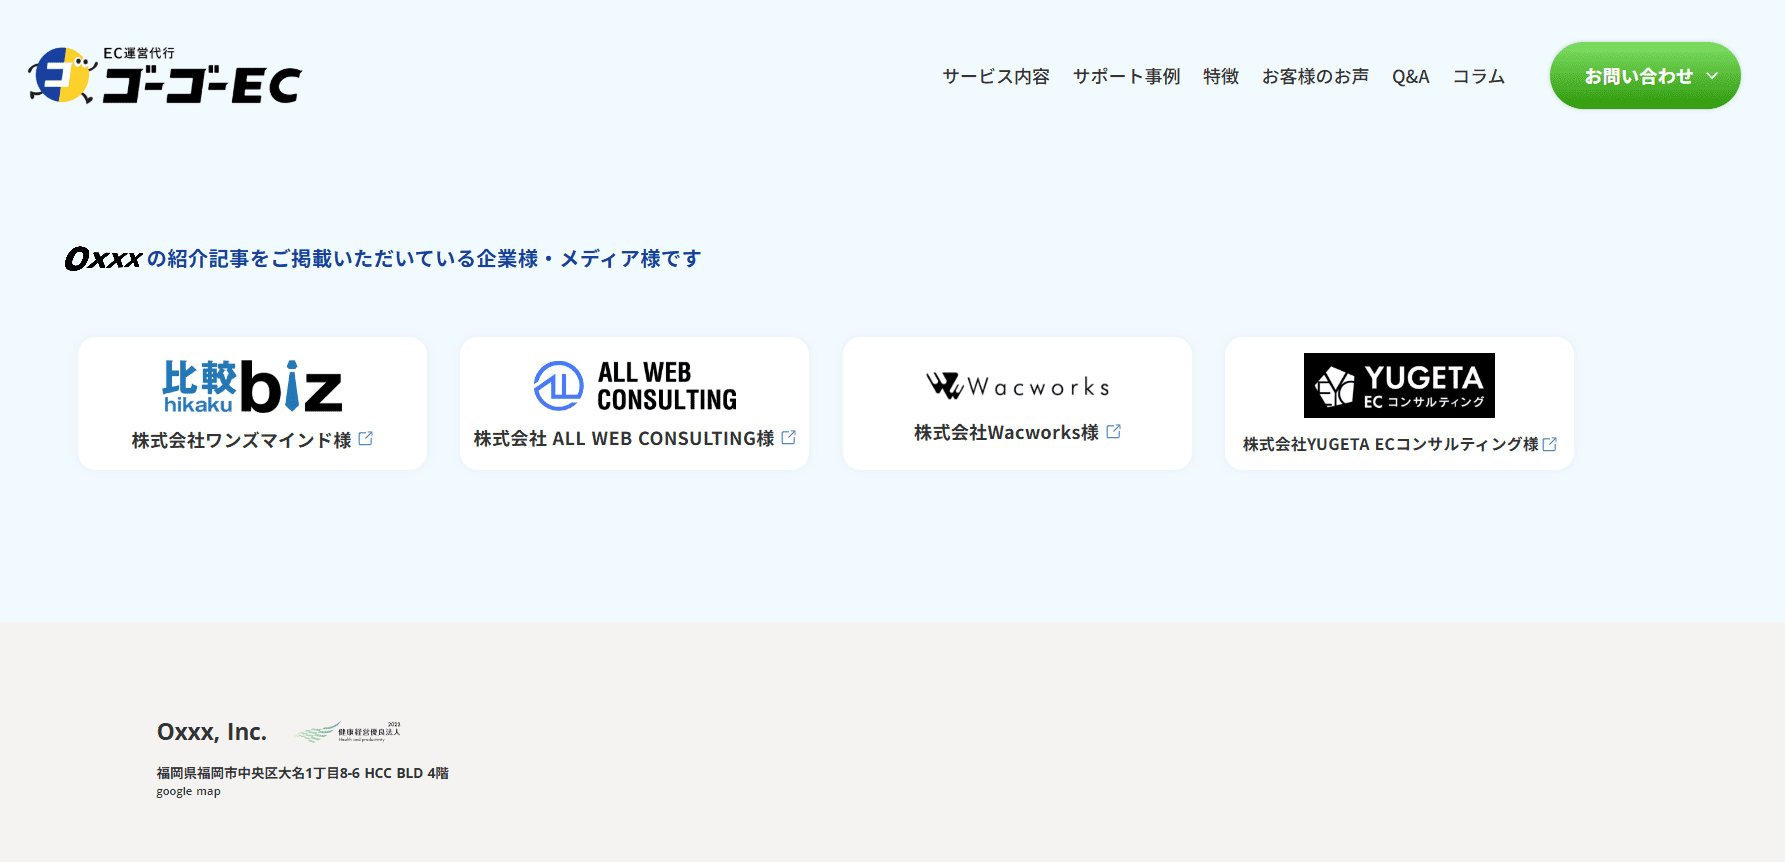
Task: Click the chevron on the お問い合わせ button
Action: (x=1712, y=76)
